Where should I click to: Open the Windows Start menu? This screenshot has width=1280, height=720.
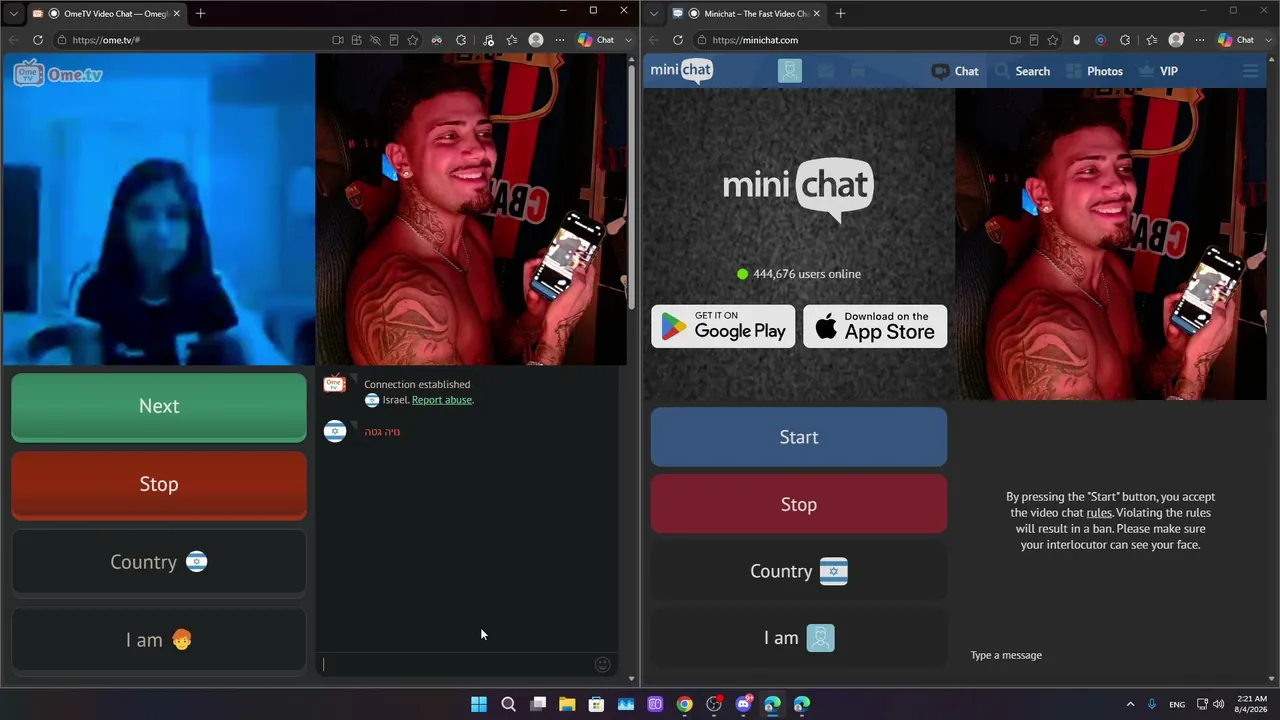(x=479, y=704)
